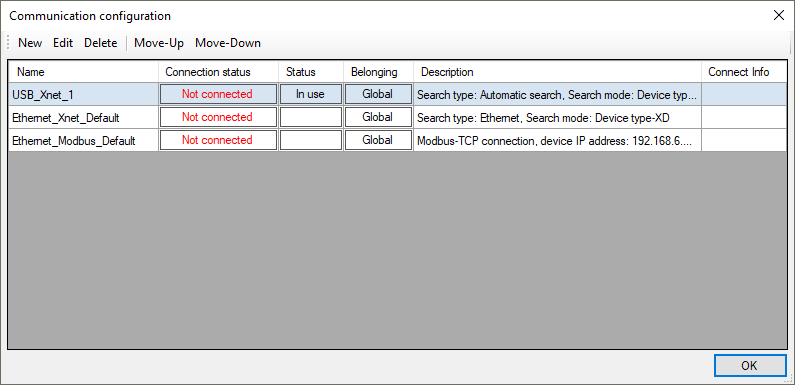
Task: Click empty Status button for Ethernet_Xnet_Default
Action: (x=311, y=117)
